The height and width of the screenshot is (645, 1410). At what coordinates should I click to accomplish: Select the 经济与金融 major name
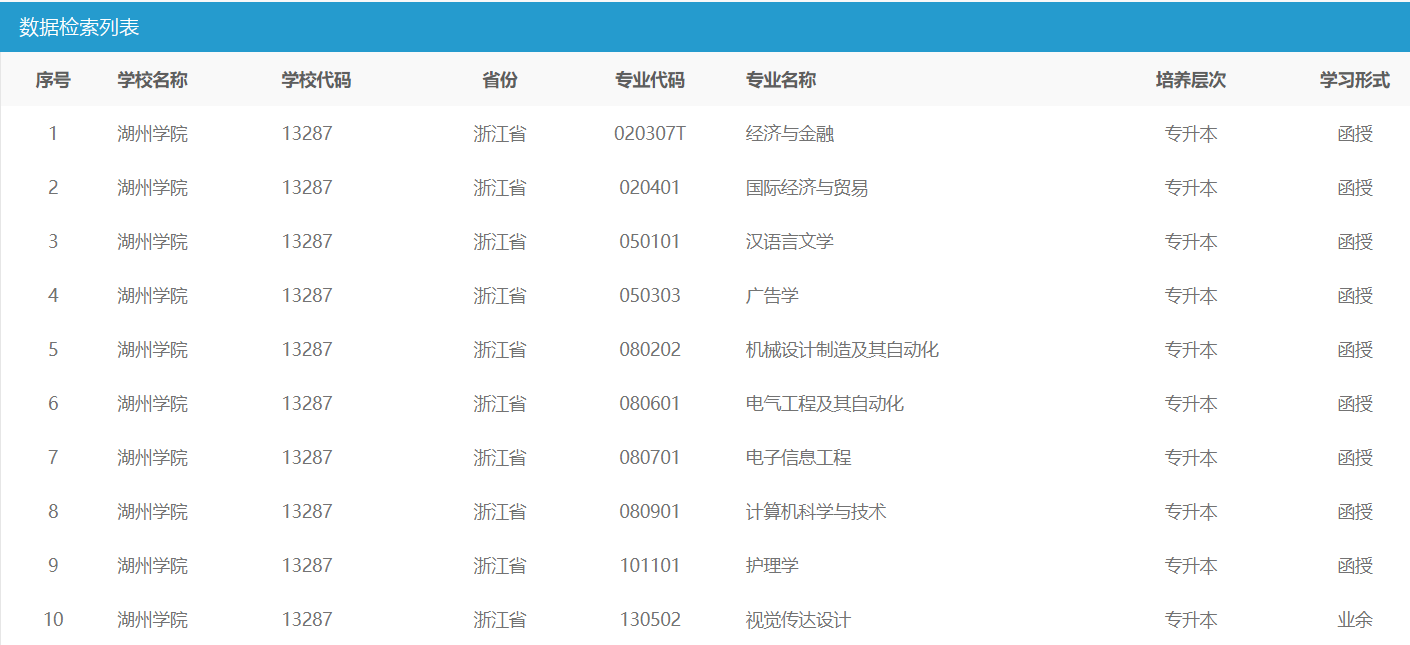790,134
